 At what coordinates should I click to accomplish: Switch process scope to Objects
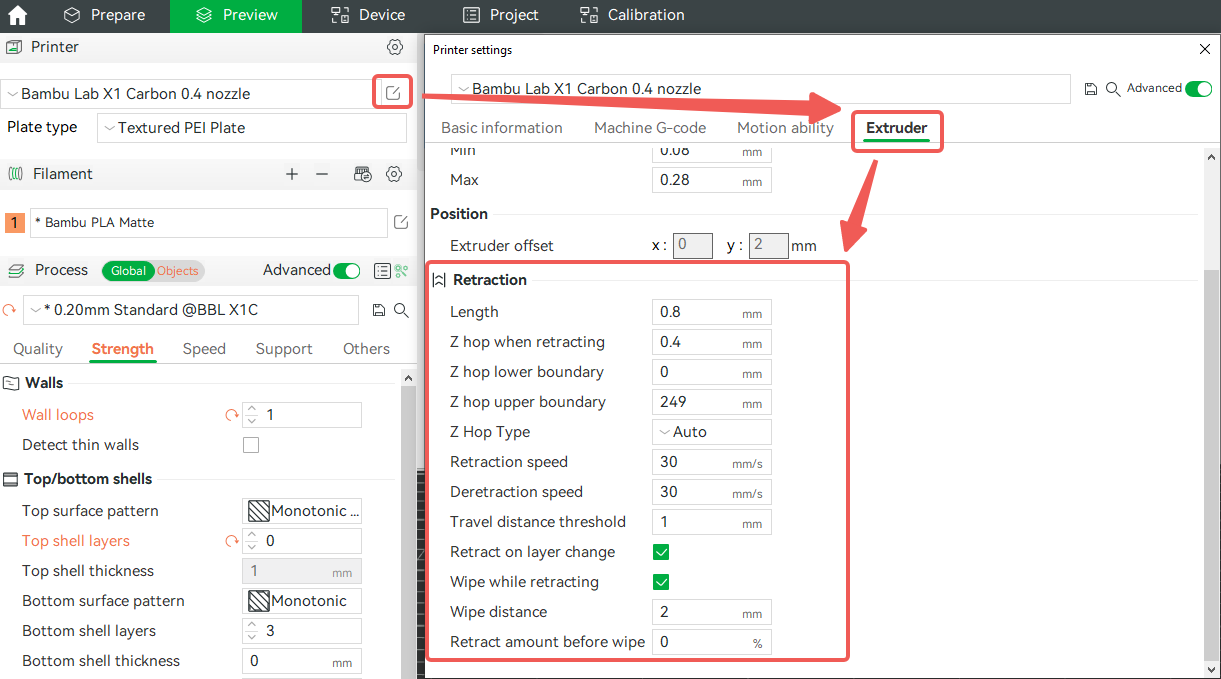pyautogui.click(x=178, y=271)
